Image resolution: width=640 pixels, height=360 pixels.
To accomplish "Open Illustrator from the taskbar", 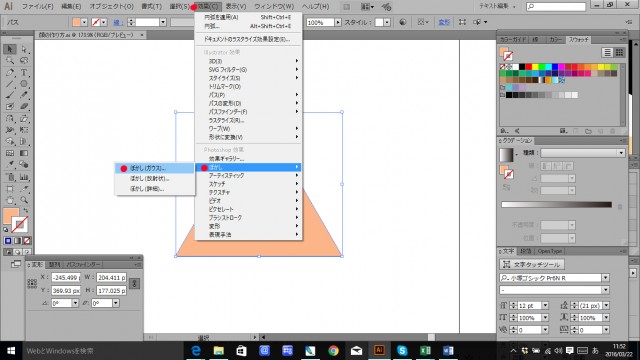I will pos(379,350).
